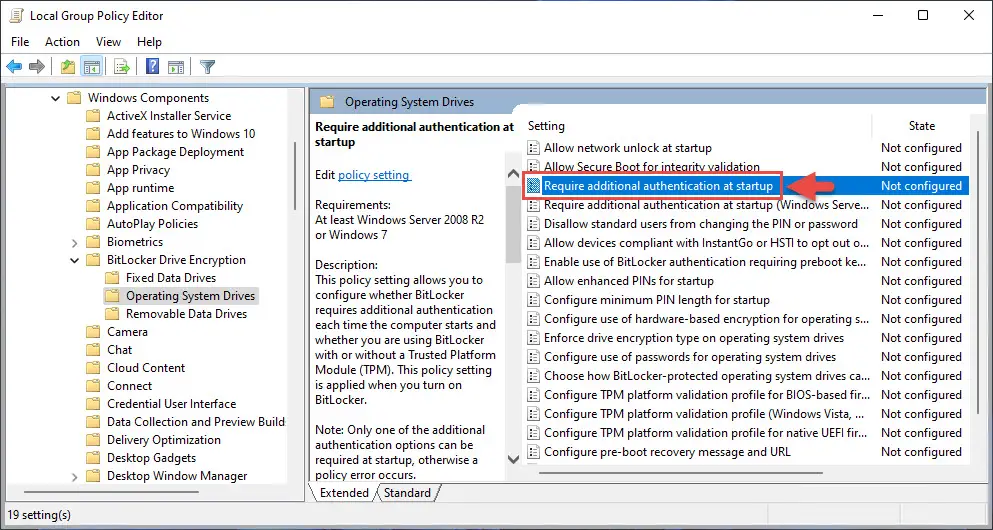The height and width of the screenshot is (530, 993).
Task: Collapse the BitLocker Drive Encryption node
Action: point(75,260)
